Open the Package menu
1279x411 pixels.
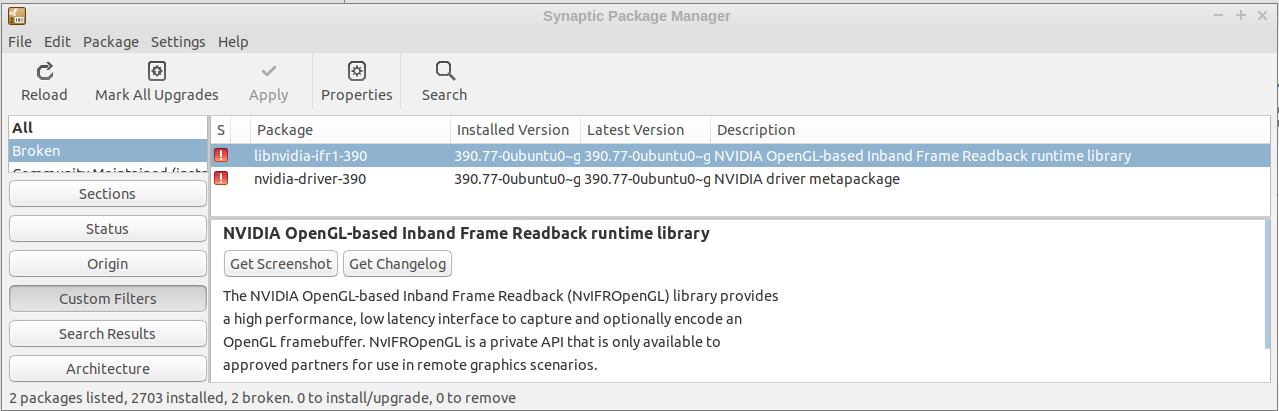coord(111,42)
